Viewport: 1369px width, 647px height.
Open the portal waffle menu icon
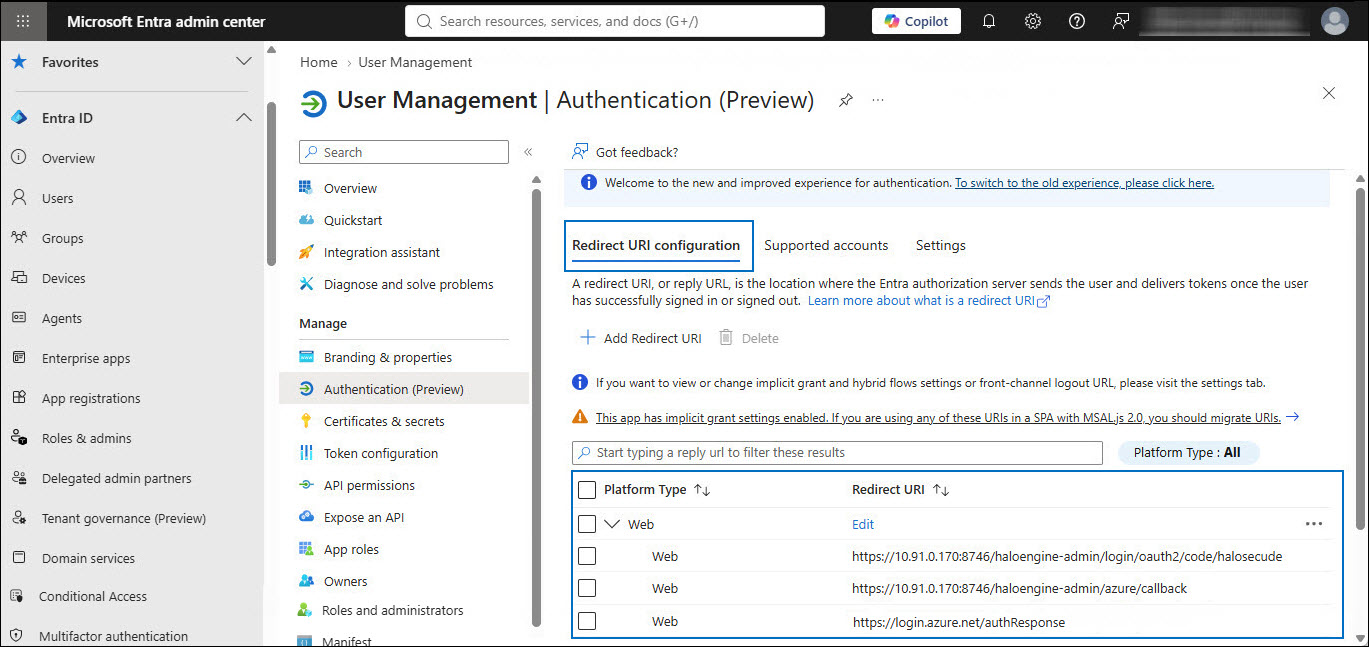pyautogui.click(x=24, y=21)
